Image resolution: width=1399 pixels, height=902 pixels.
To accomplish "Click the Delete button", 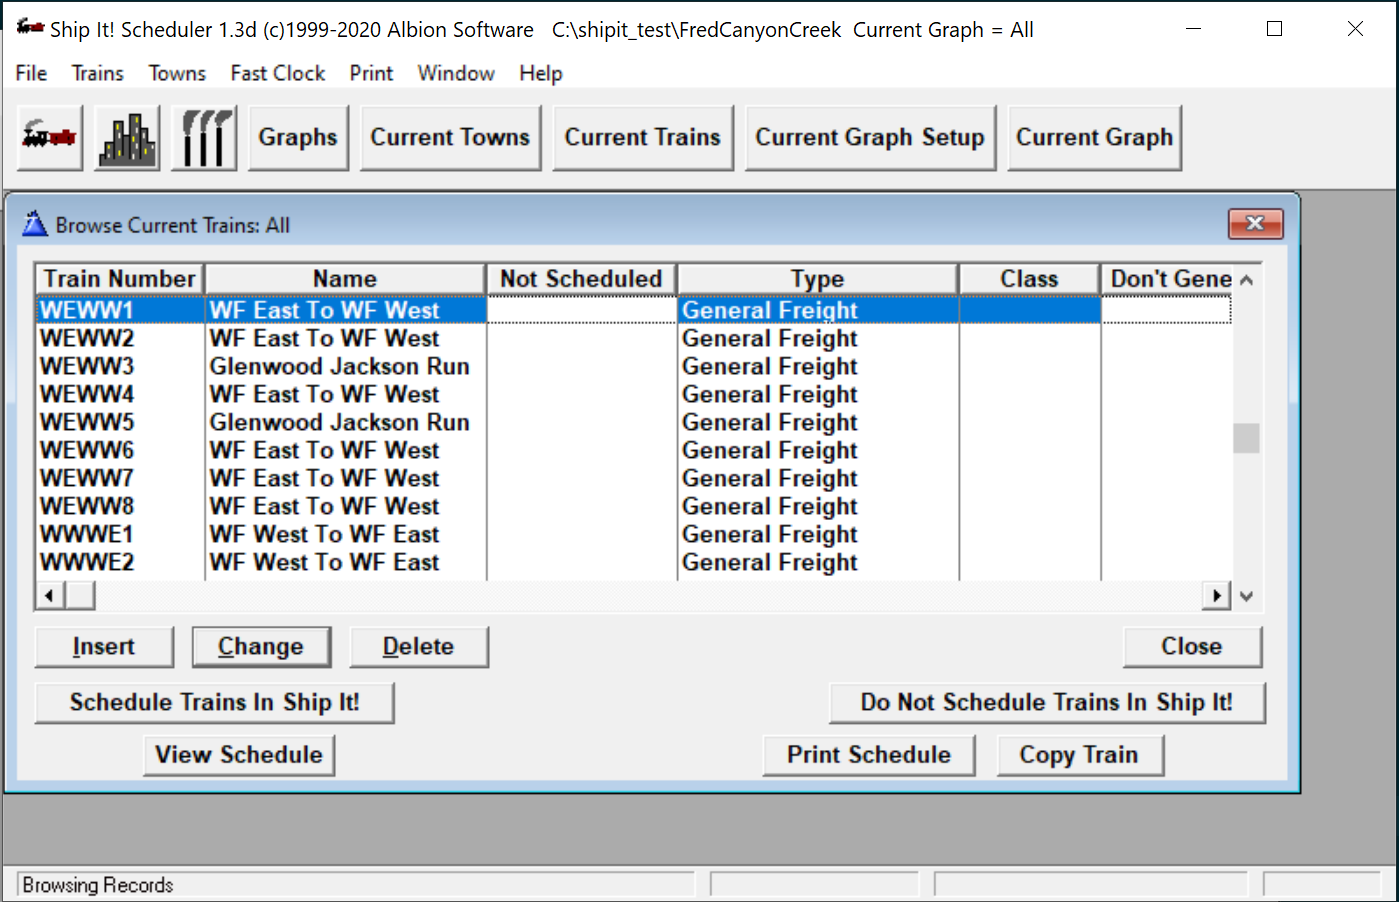I will (419, 647).
